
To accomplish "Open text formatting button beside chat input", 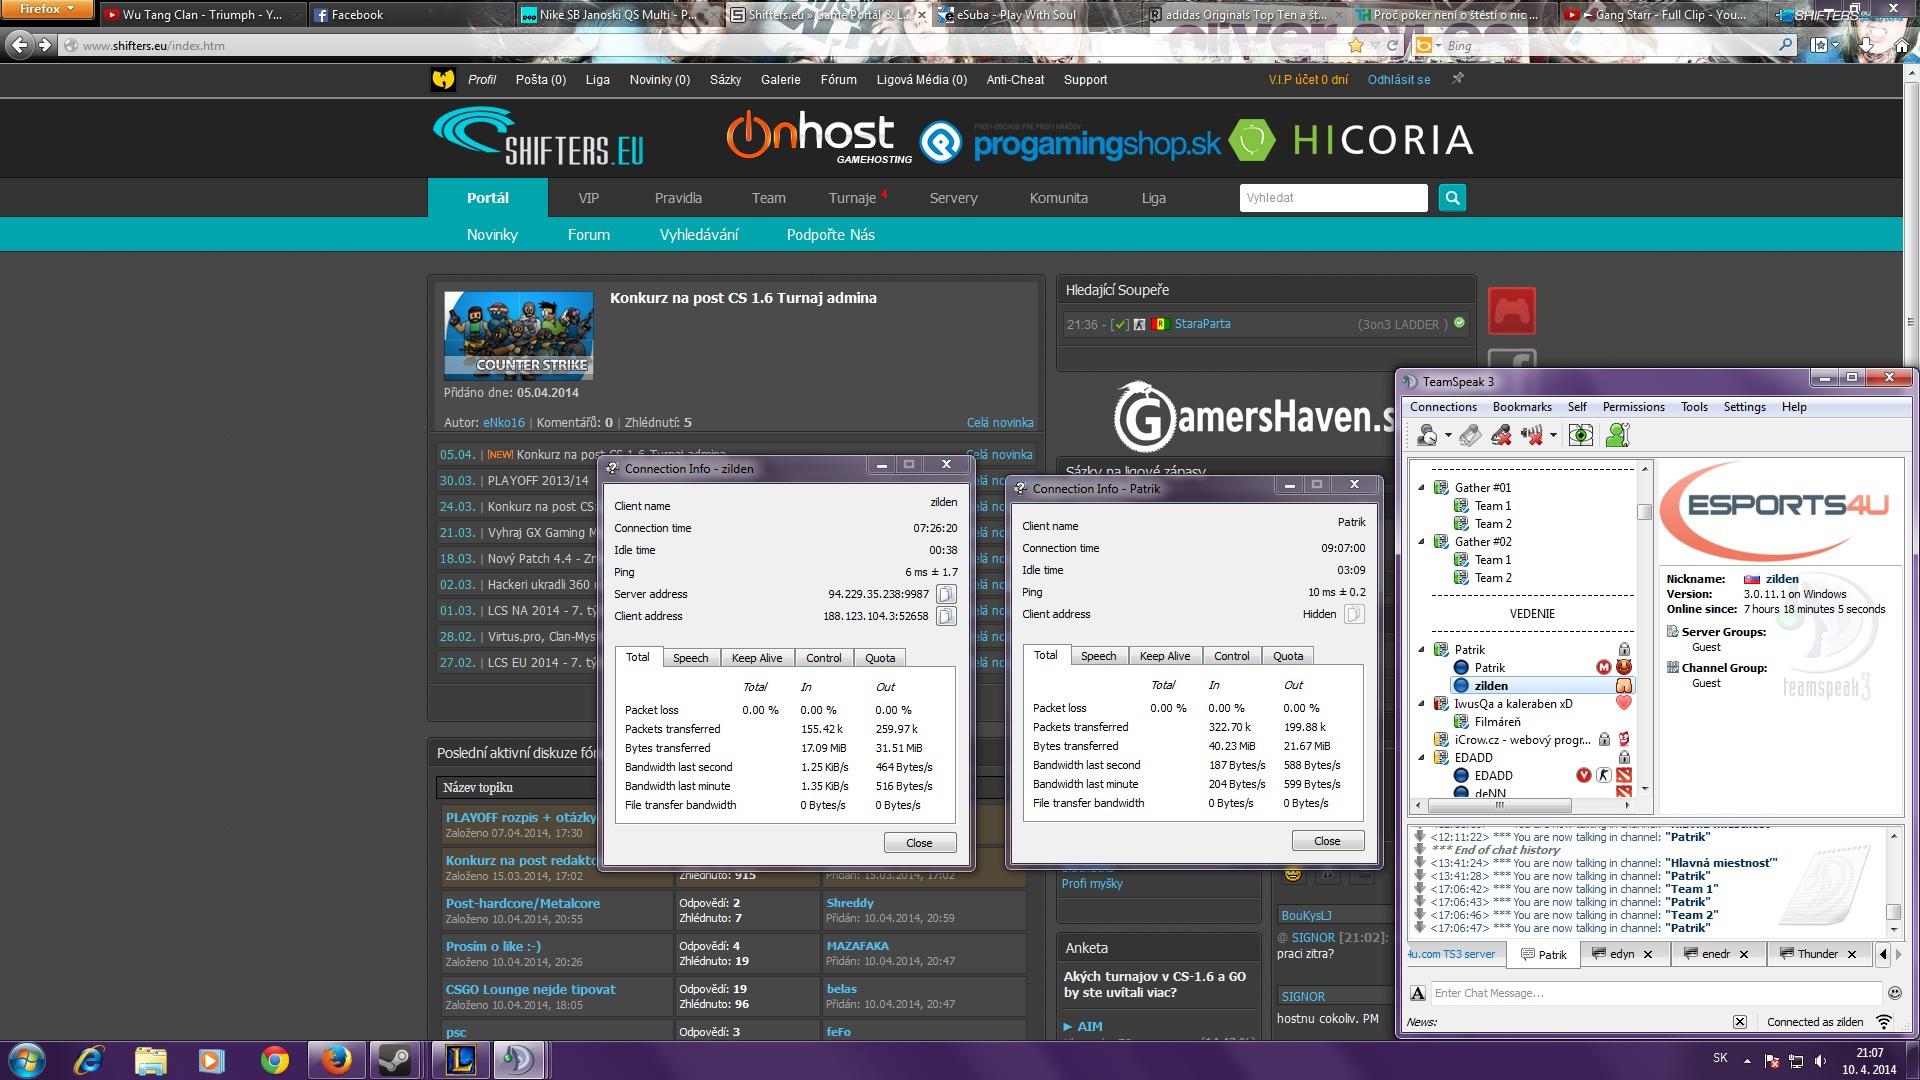I will [1418, 993].
